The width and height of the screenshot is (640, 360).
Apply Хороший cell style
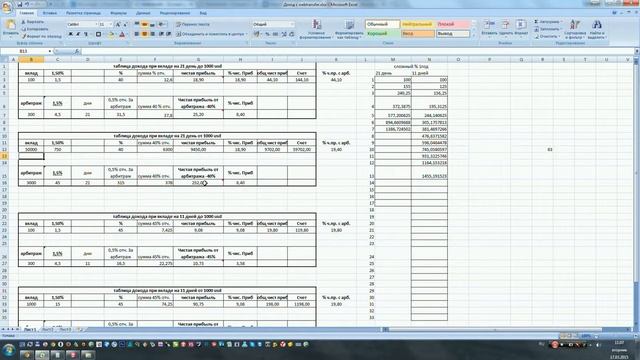coord(382,34)
